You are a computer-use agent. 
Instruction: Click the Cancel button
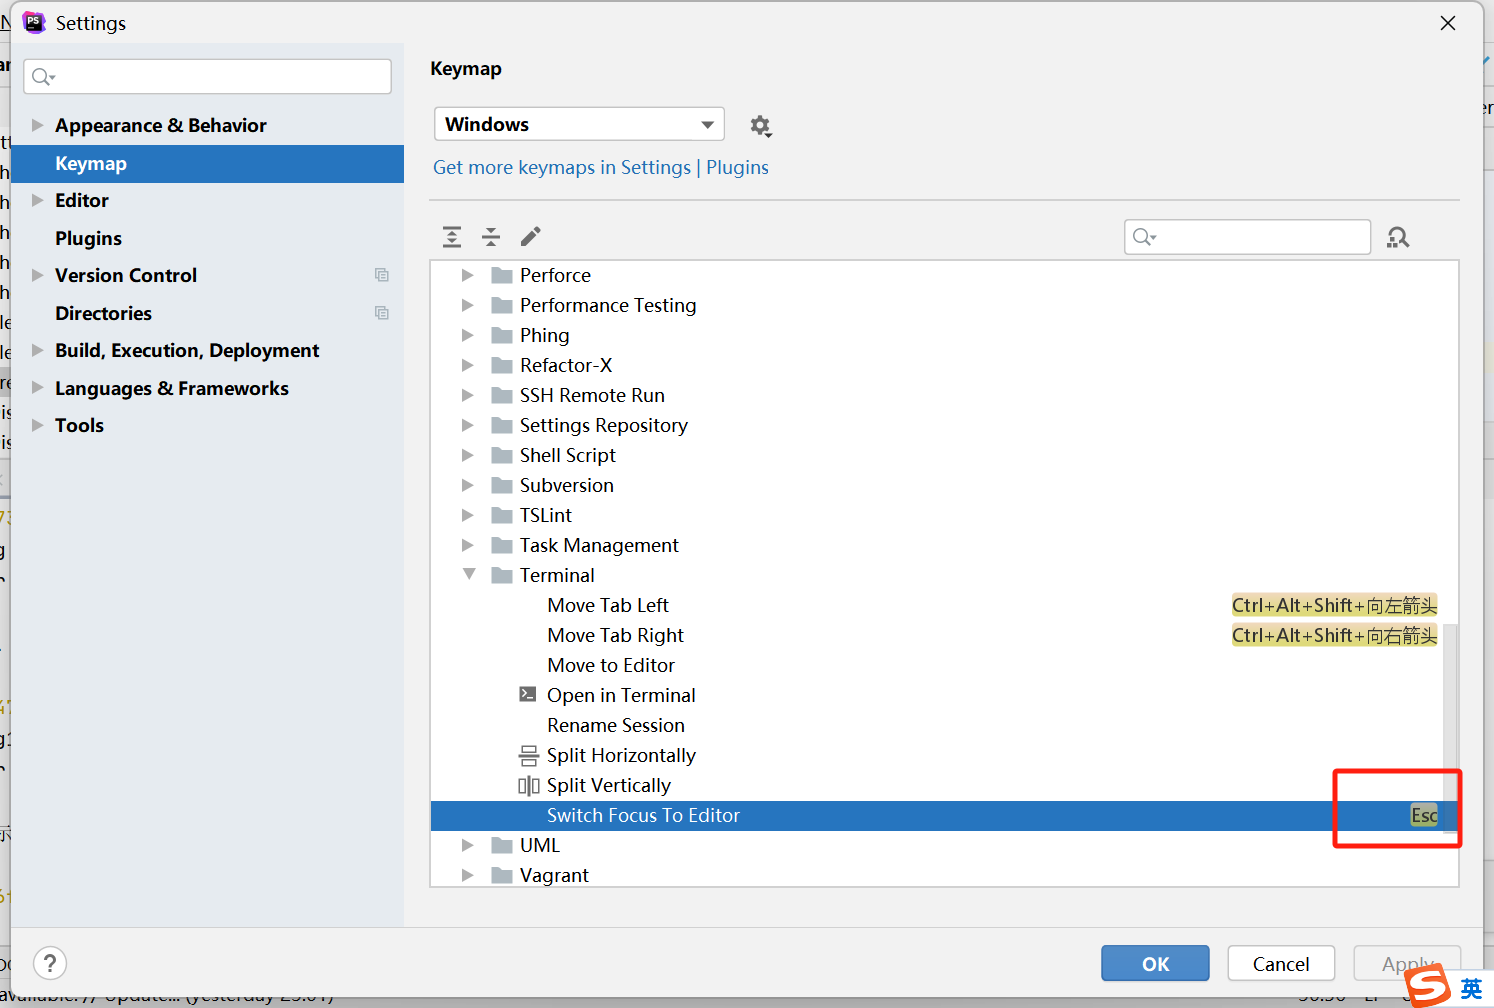[1281, 963]
